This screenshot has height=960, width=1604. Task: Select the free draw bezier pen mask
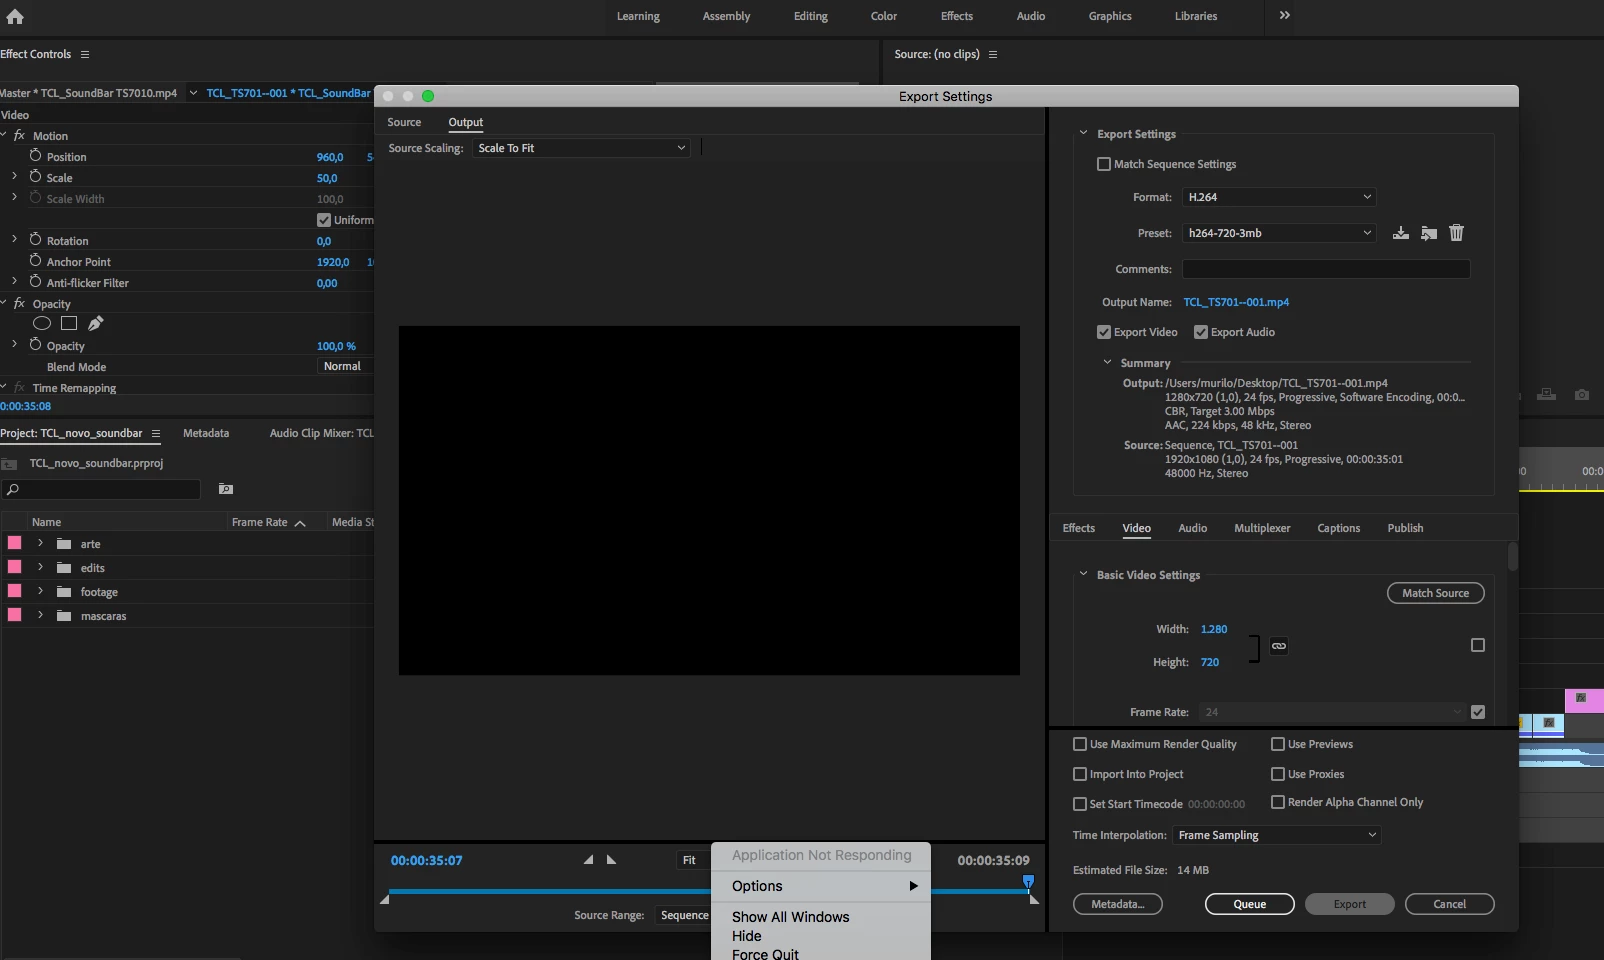click(x=96, y=323)
